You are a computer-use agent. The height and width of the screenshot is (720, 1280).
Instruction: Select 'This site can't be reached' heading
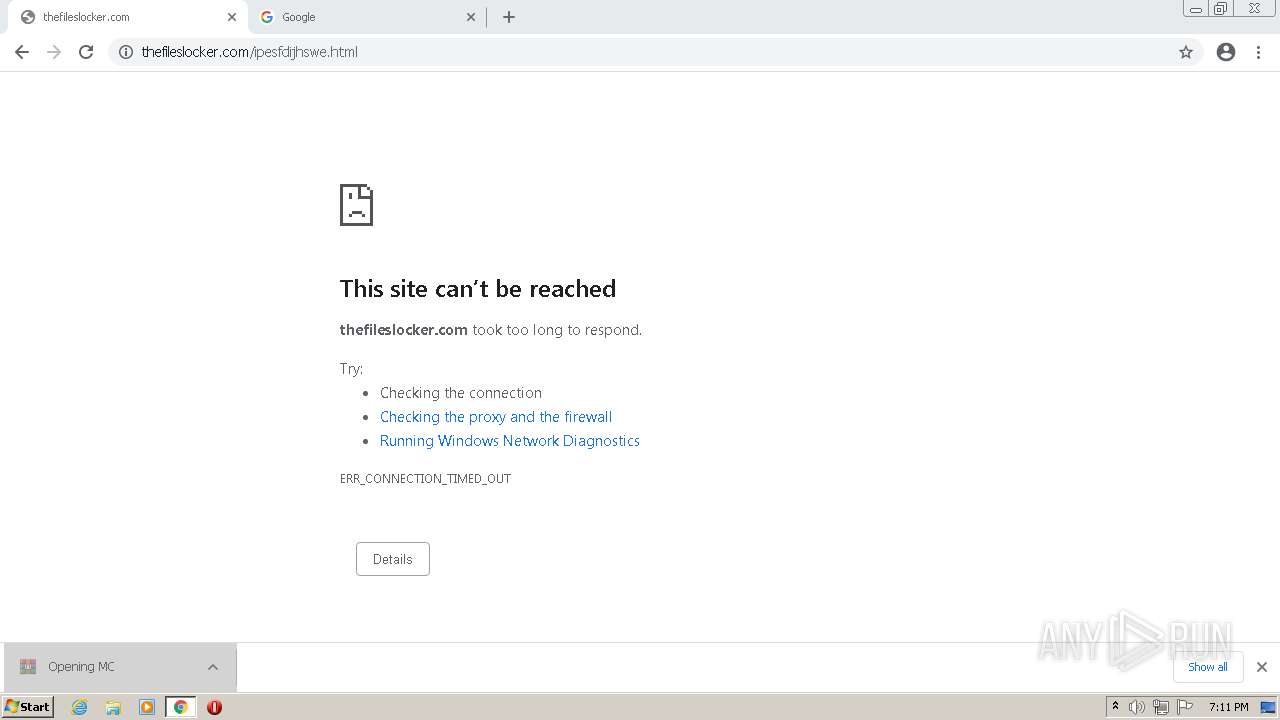(x=478, y=289)
